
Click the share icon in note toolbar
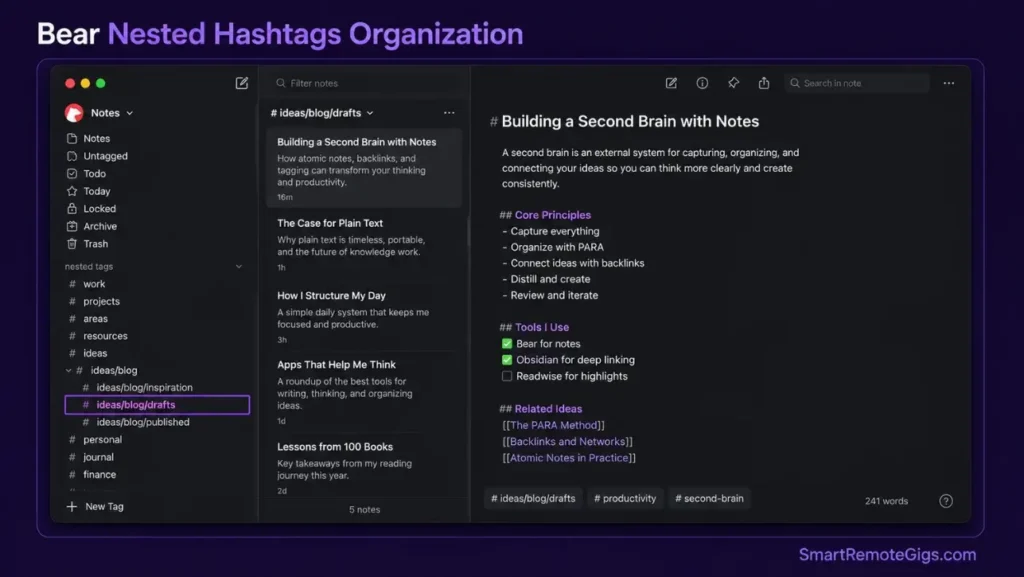[x=763, y=83]
